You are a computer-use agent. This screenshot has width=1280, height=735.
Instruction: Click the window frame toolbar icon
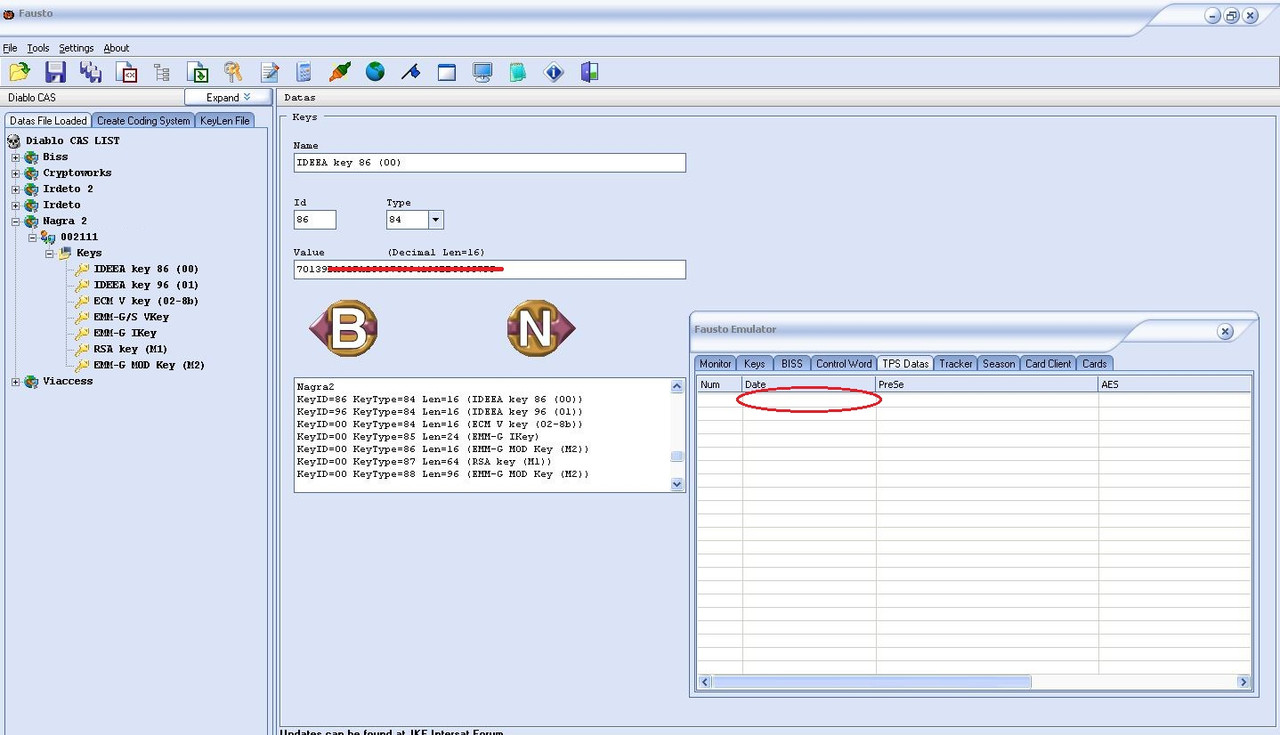(x=447, y=72)
